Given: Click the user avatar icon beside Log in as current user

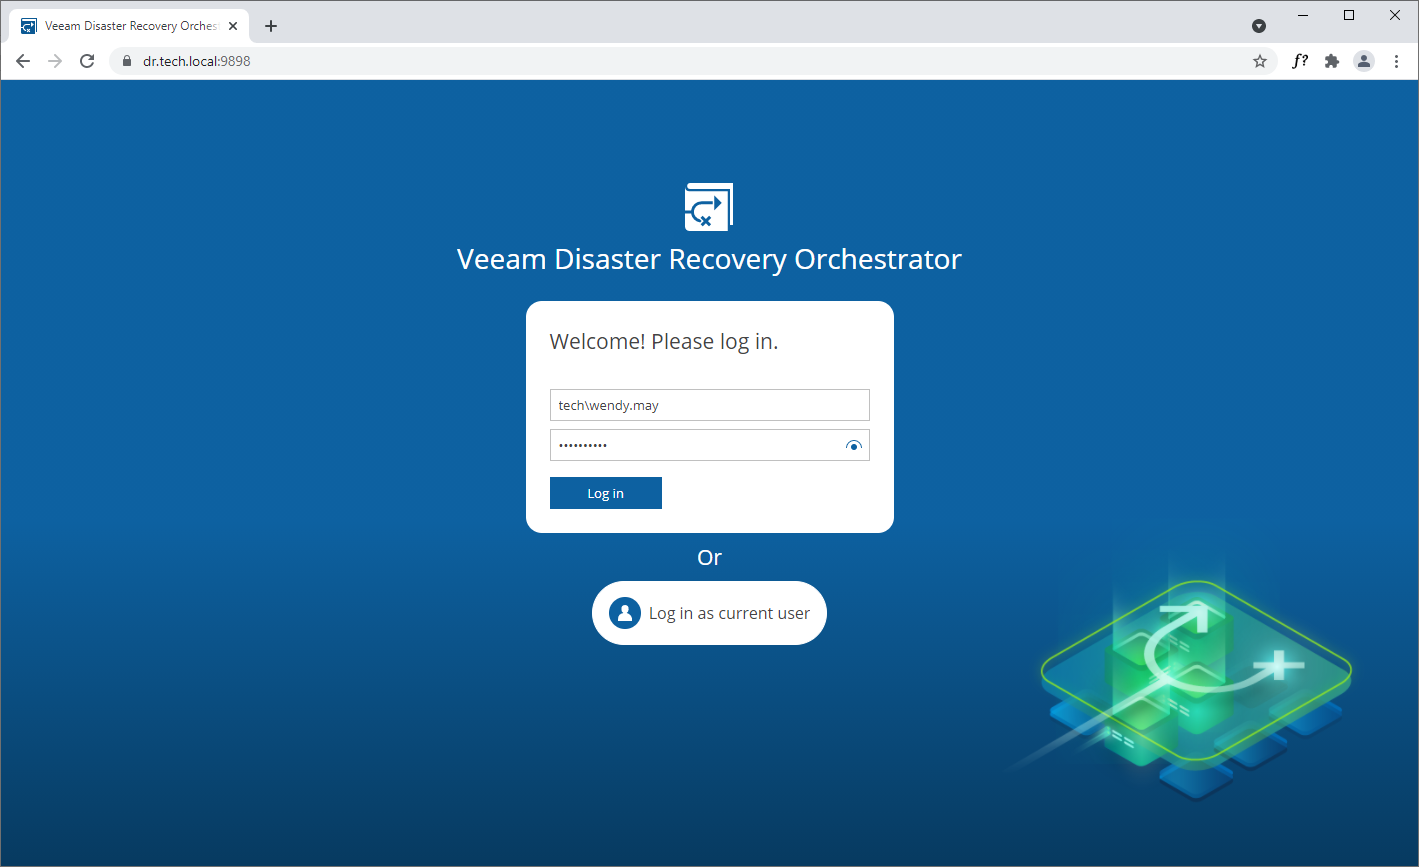Looking at the screenshot, I should point(625,612).
